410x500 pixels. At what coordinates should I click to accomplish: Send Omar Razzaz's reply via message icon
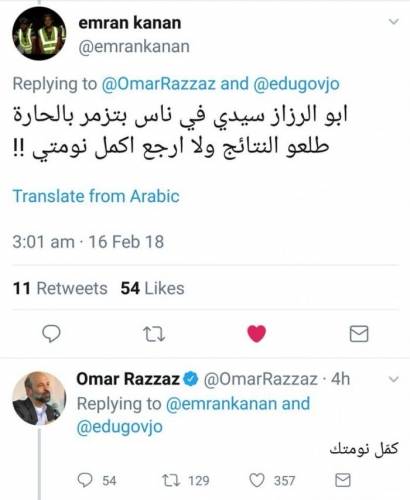(x=343, y=480)
